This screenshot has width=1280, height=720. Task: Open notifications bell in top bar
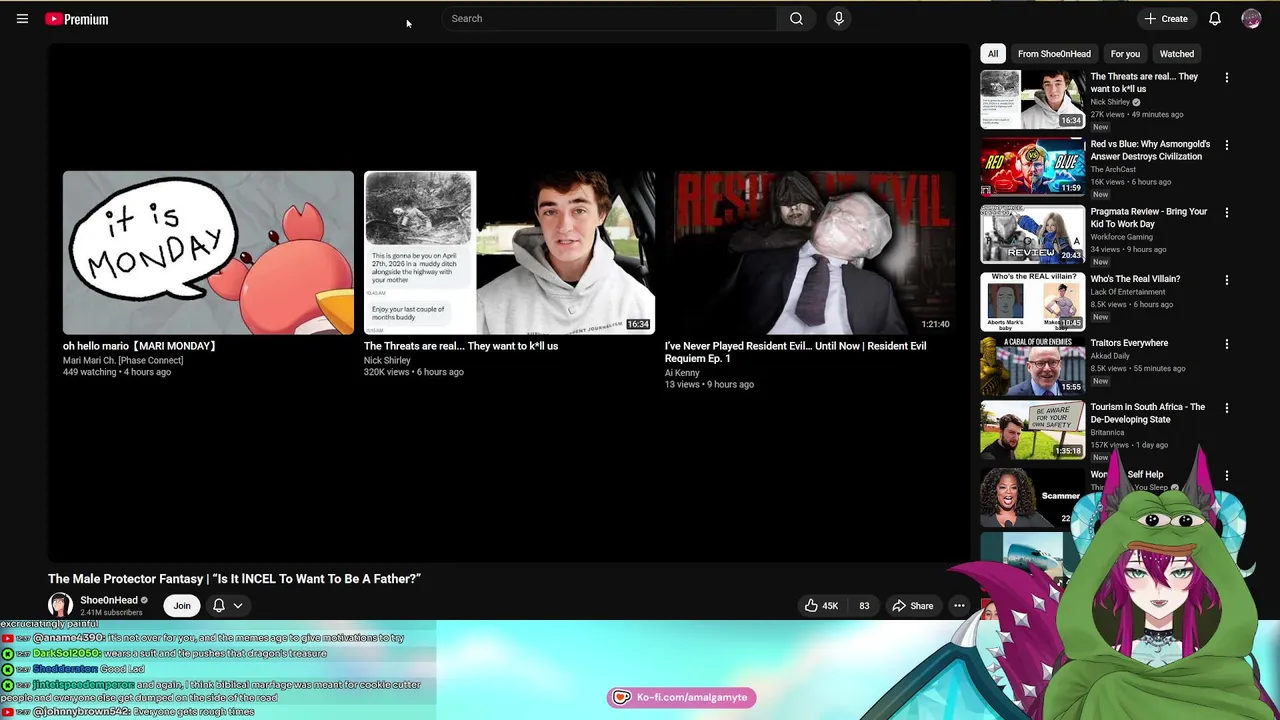(1215, 19)
